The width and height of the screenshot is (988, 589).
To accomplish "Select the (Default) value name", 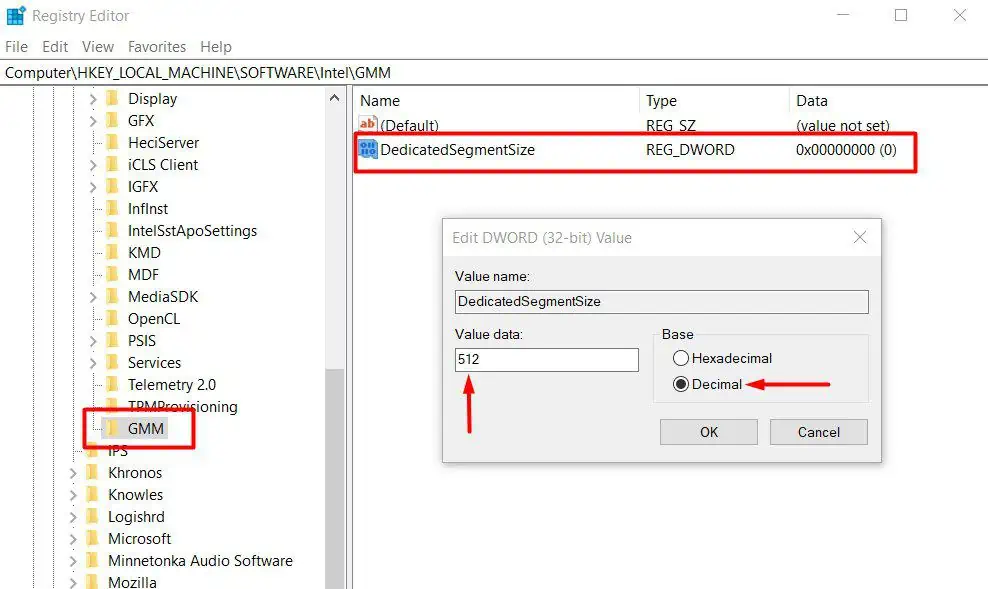I will point(410,125).
